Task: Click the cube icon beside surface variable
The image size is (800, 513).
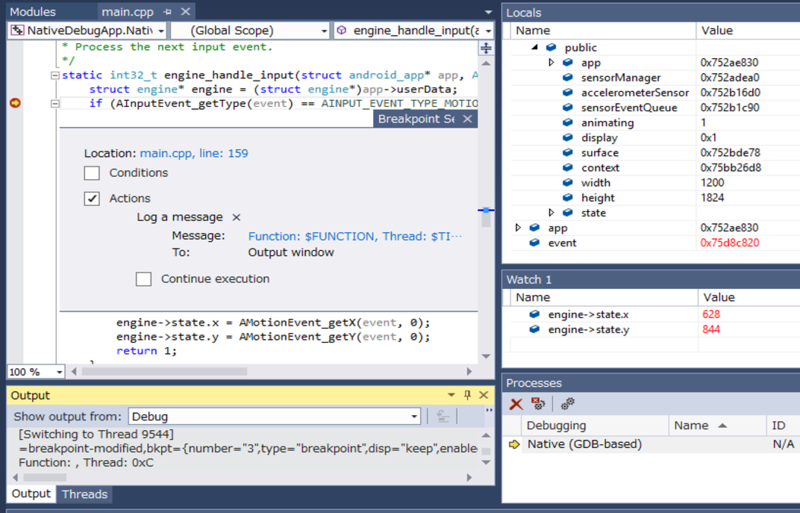Action: 567,153
